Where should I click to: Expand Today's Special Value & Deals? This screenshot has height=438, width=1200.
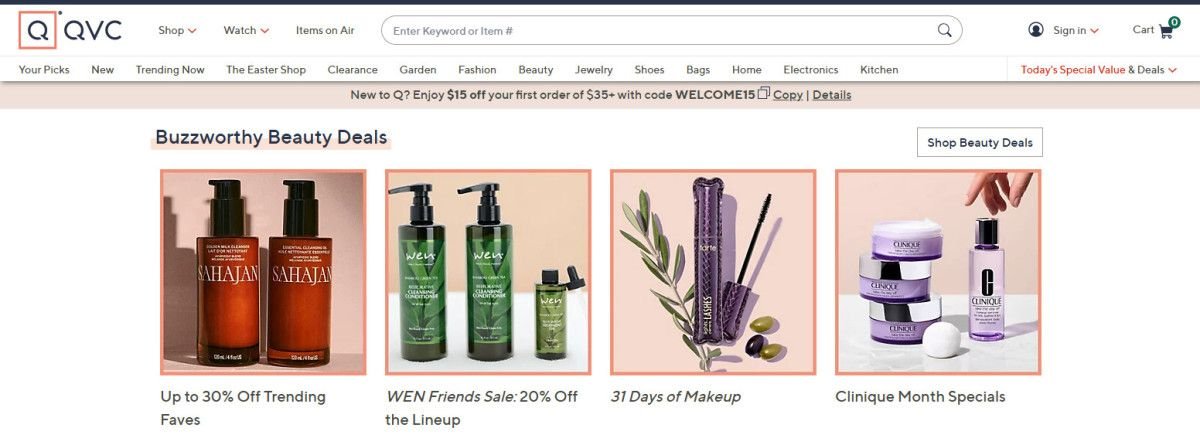1098,70
